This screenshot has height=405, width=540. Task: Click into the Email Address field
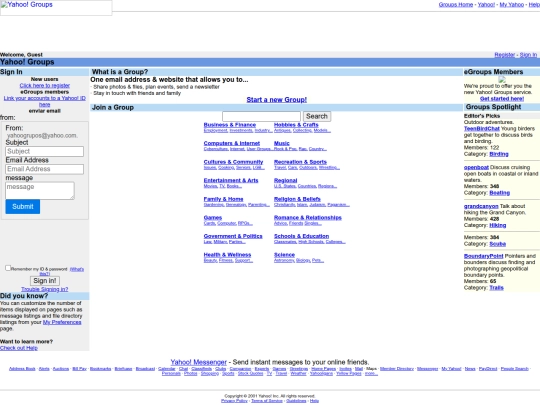tap(44, 169)
